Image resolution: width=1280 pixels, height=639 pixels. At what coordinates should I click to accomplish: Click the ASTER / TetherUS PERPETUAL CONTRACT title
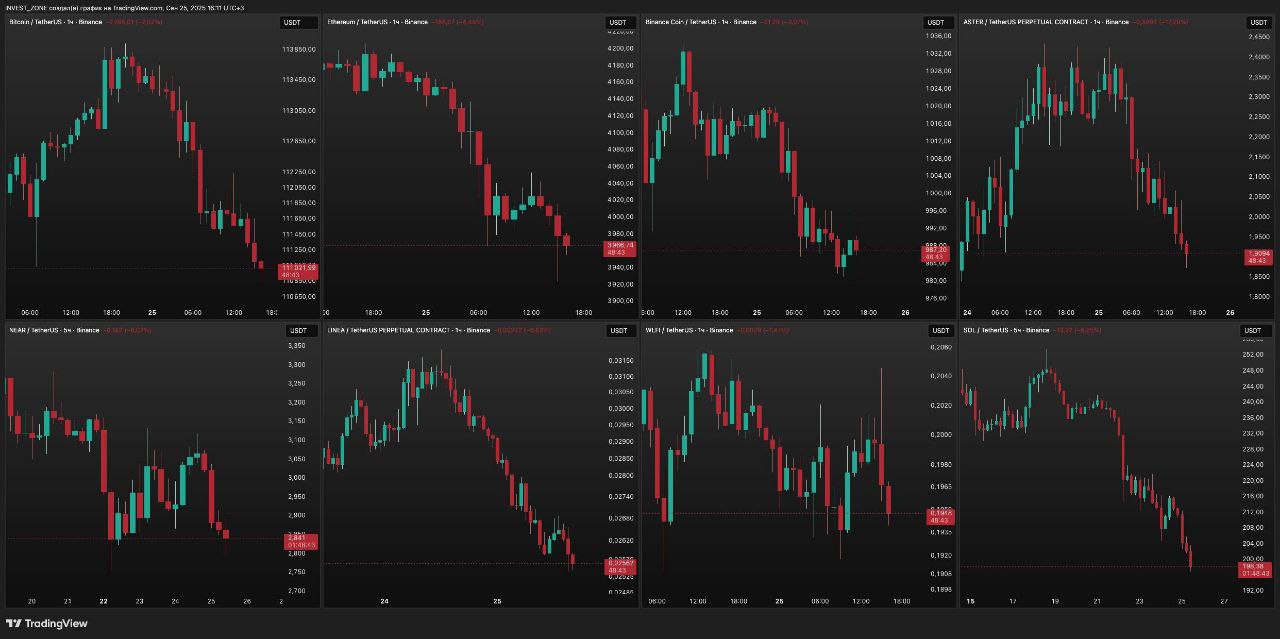(x=1046, y=21)
